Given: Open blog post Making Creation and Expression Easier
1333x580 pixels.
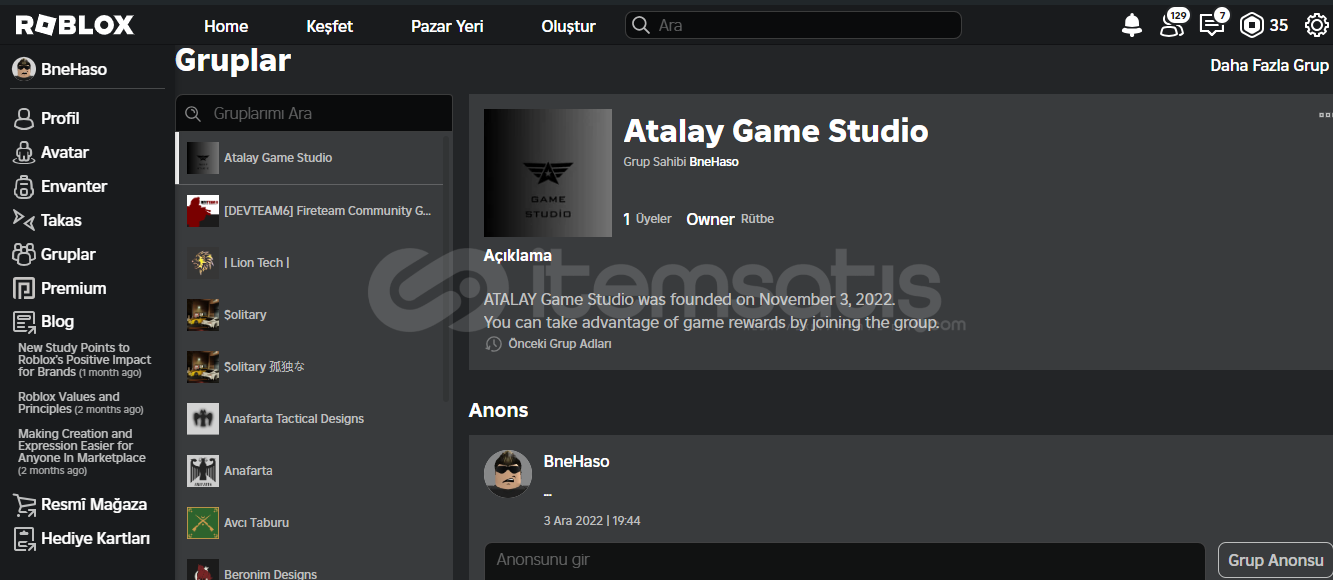Looking at the screenshot, I should (82, 452).
